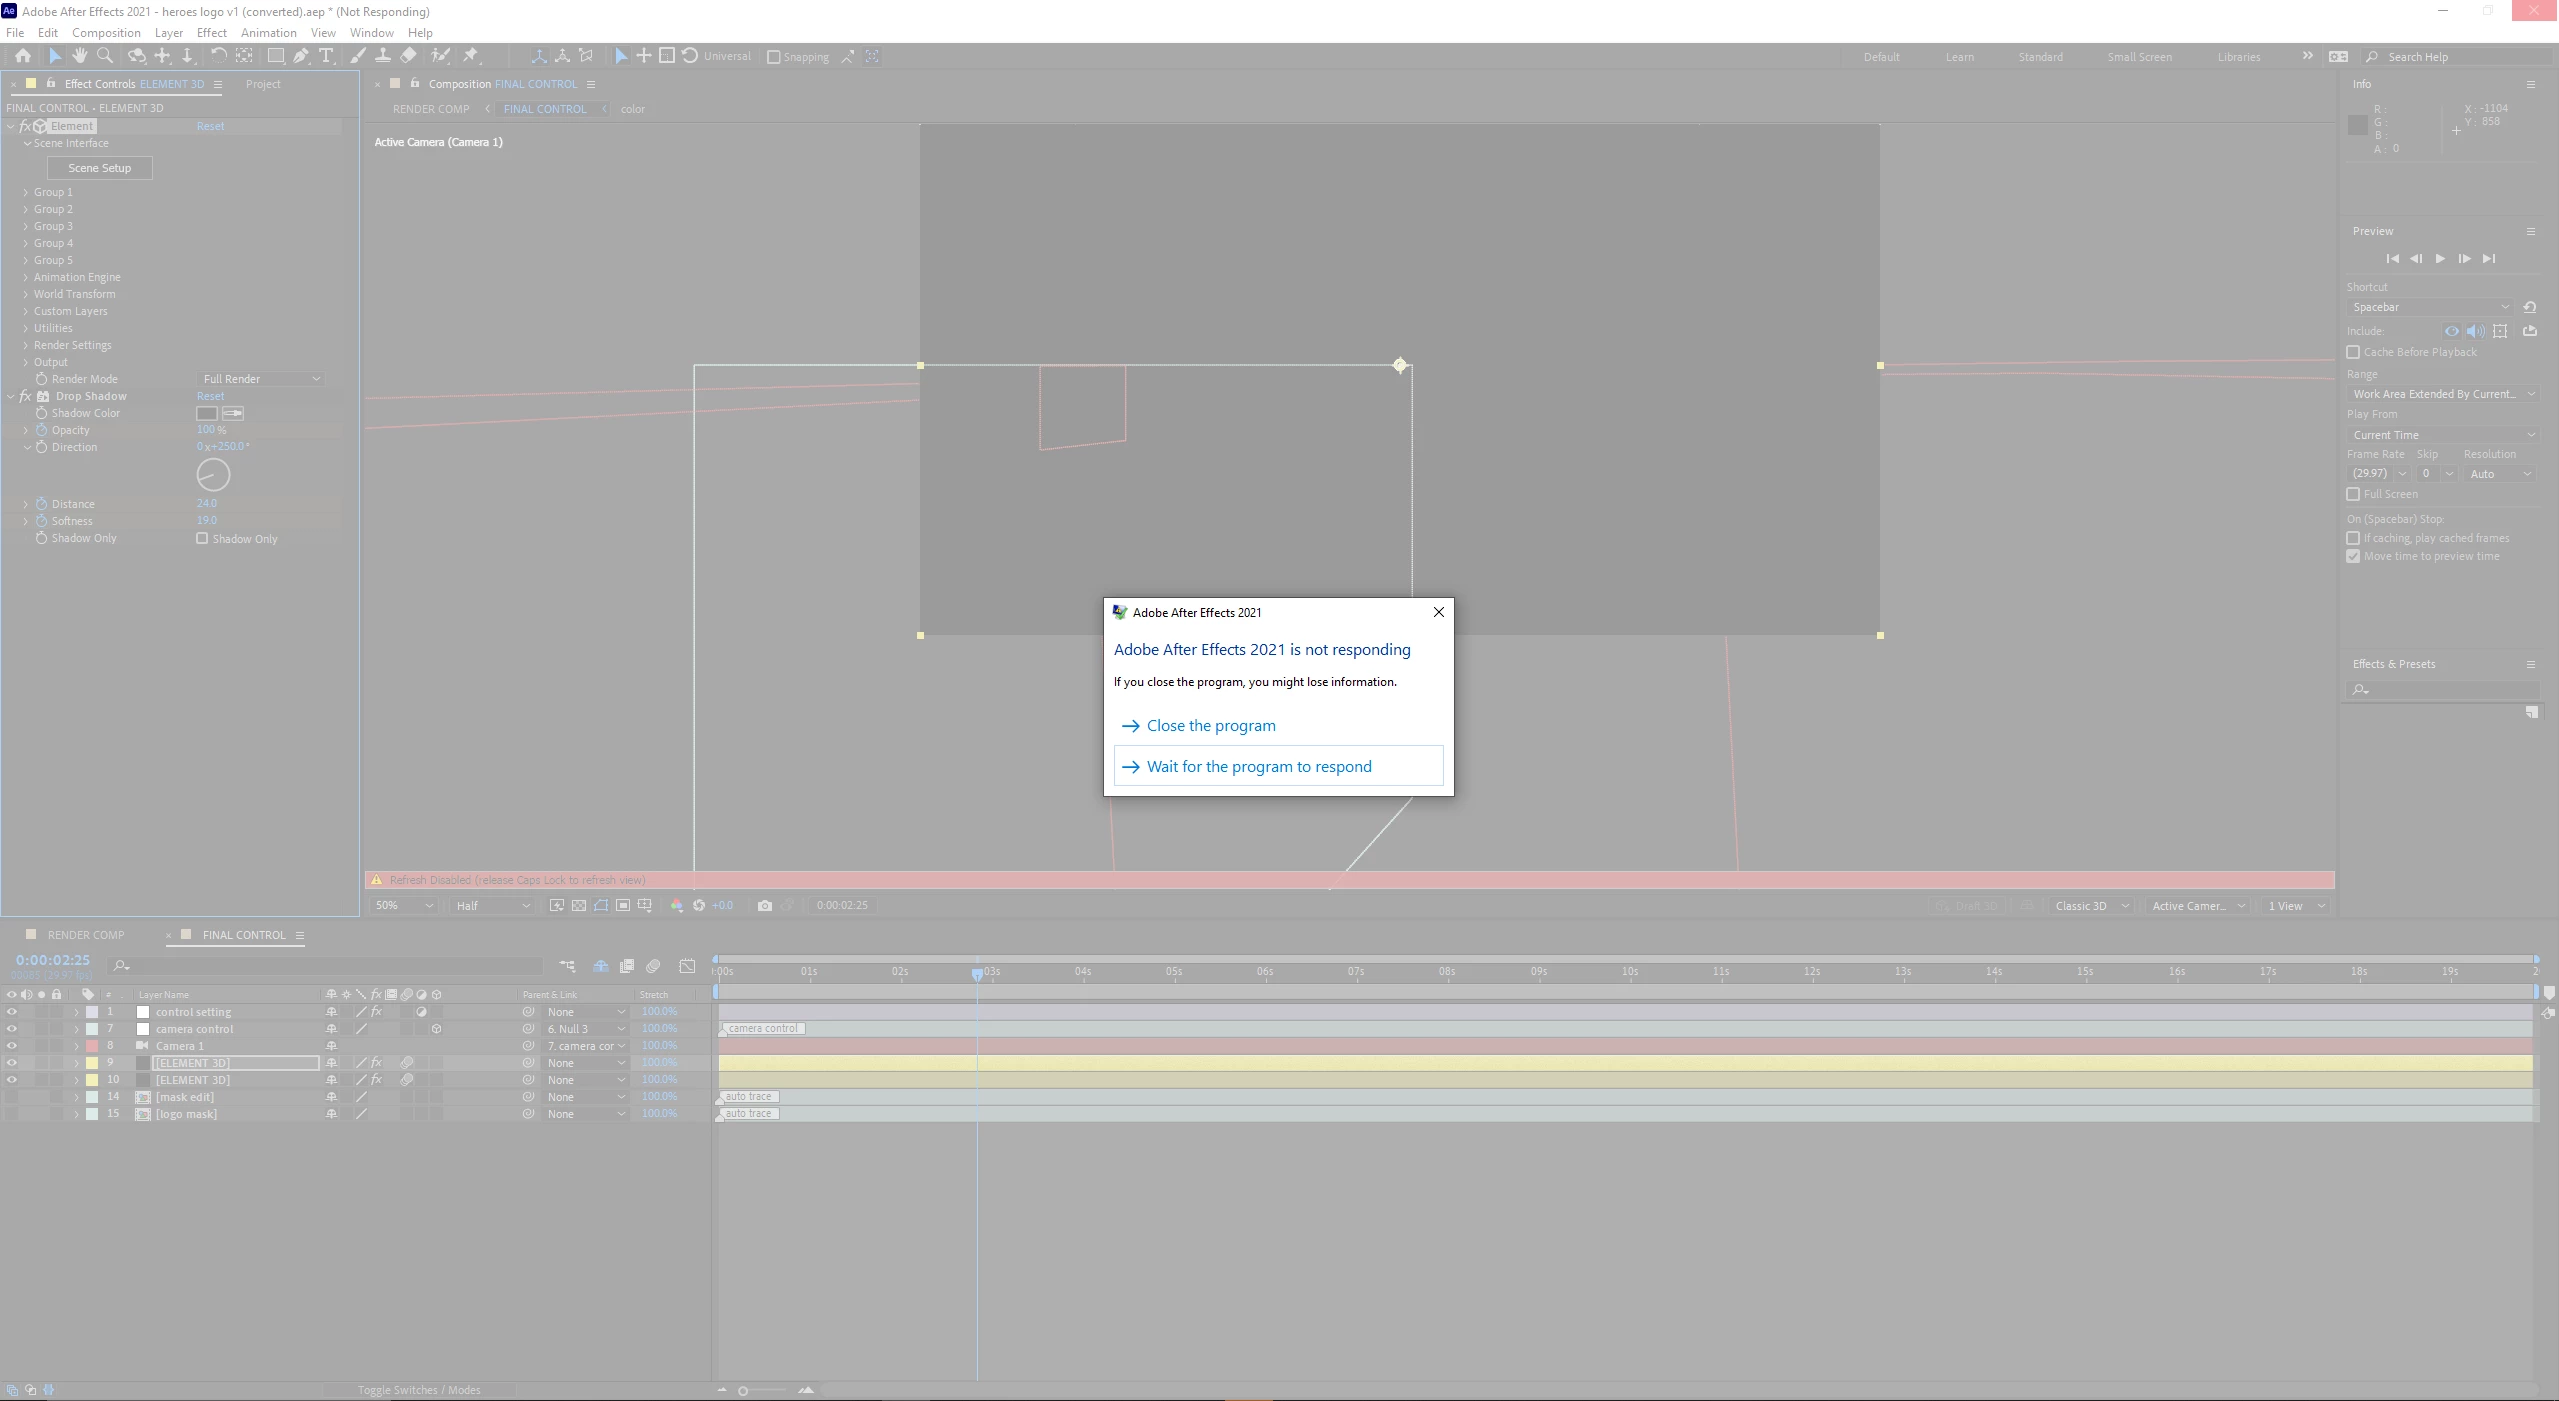Open the 50% magnification dropdown
2559x1401 pixels.
404,906
